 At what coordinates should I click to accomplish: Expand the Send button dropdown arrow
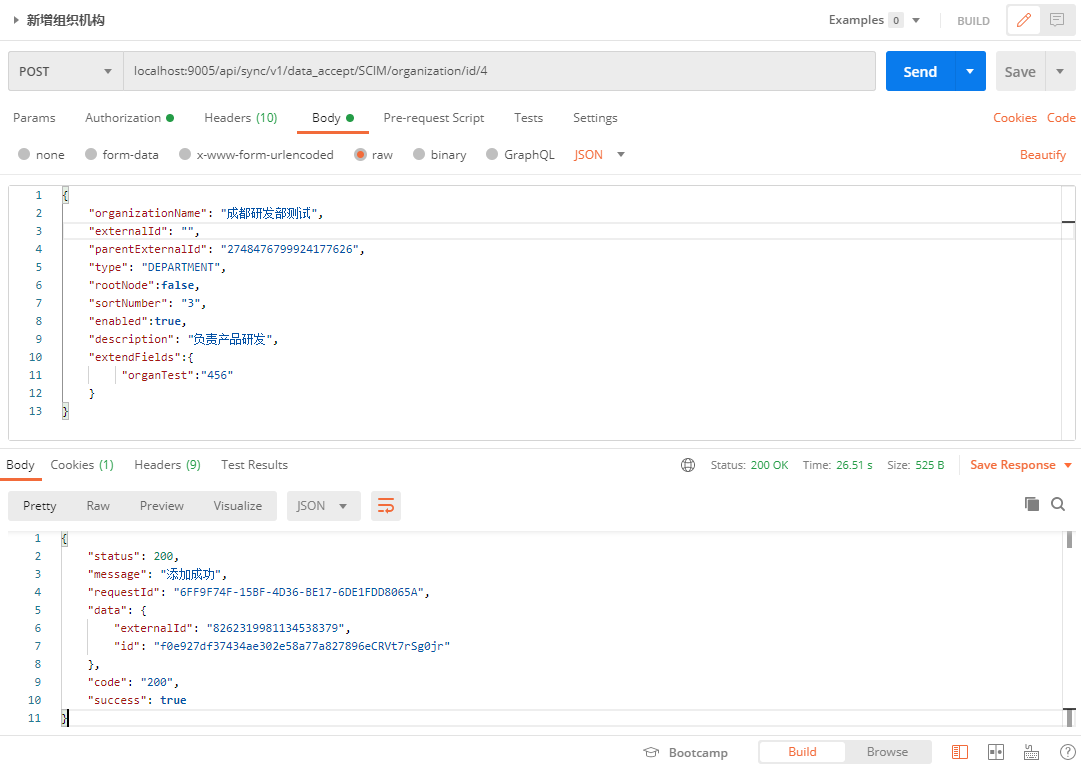click(969, 72)
